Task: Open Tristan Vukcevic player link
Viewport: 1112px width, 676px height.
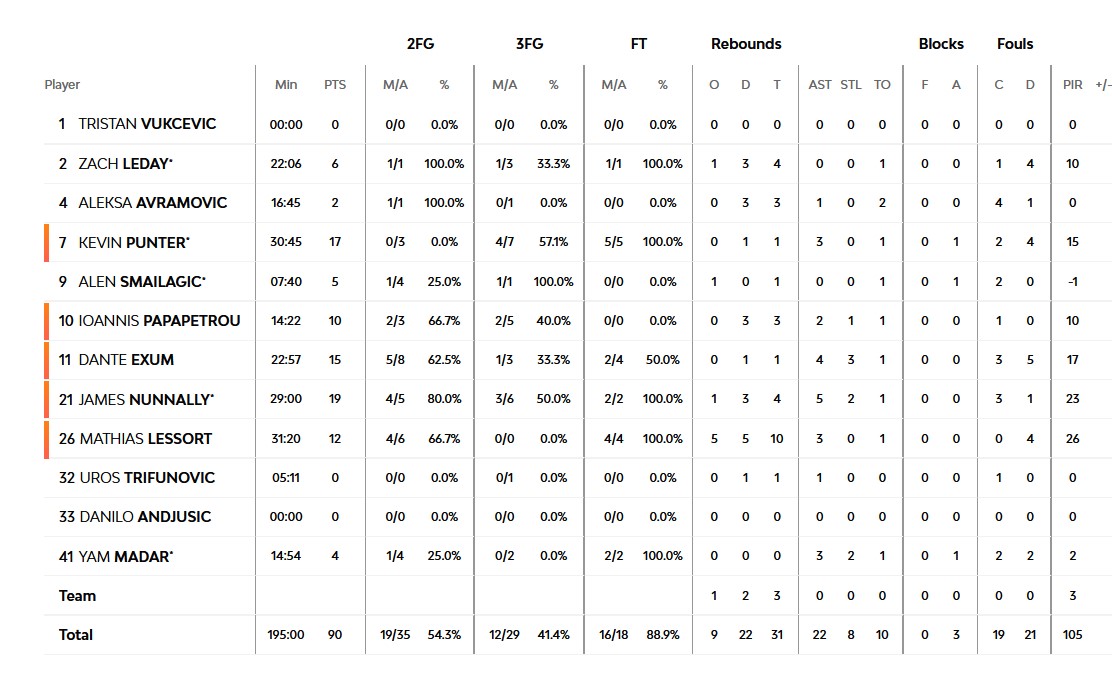Action: [x=147, y=124]
